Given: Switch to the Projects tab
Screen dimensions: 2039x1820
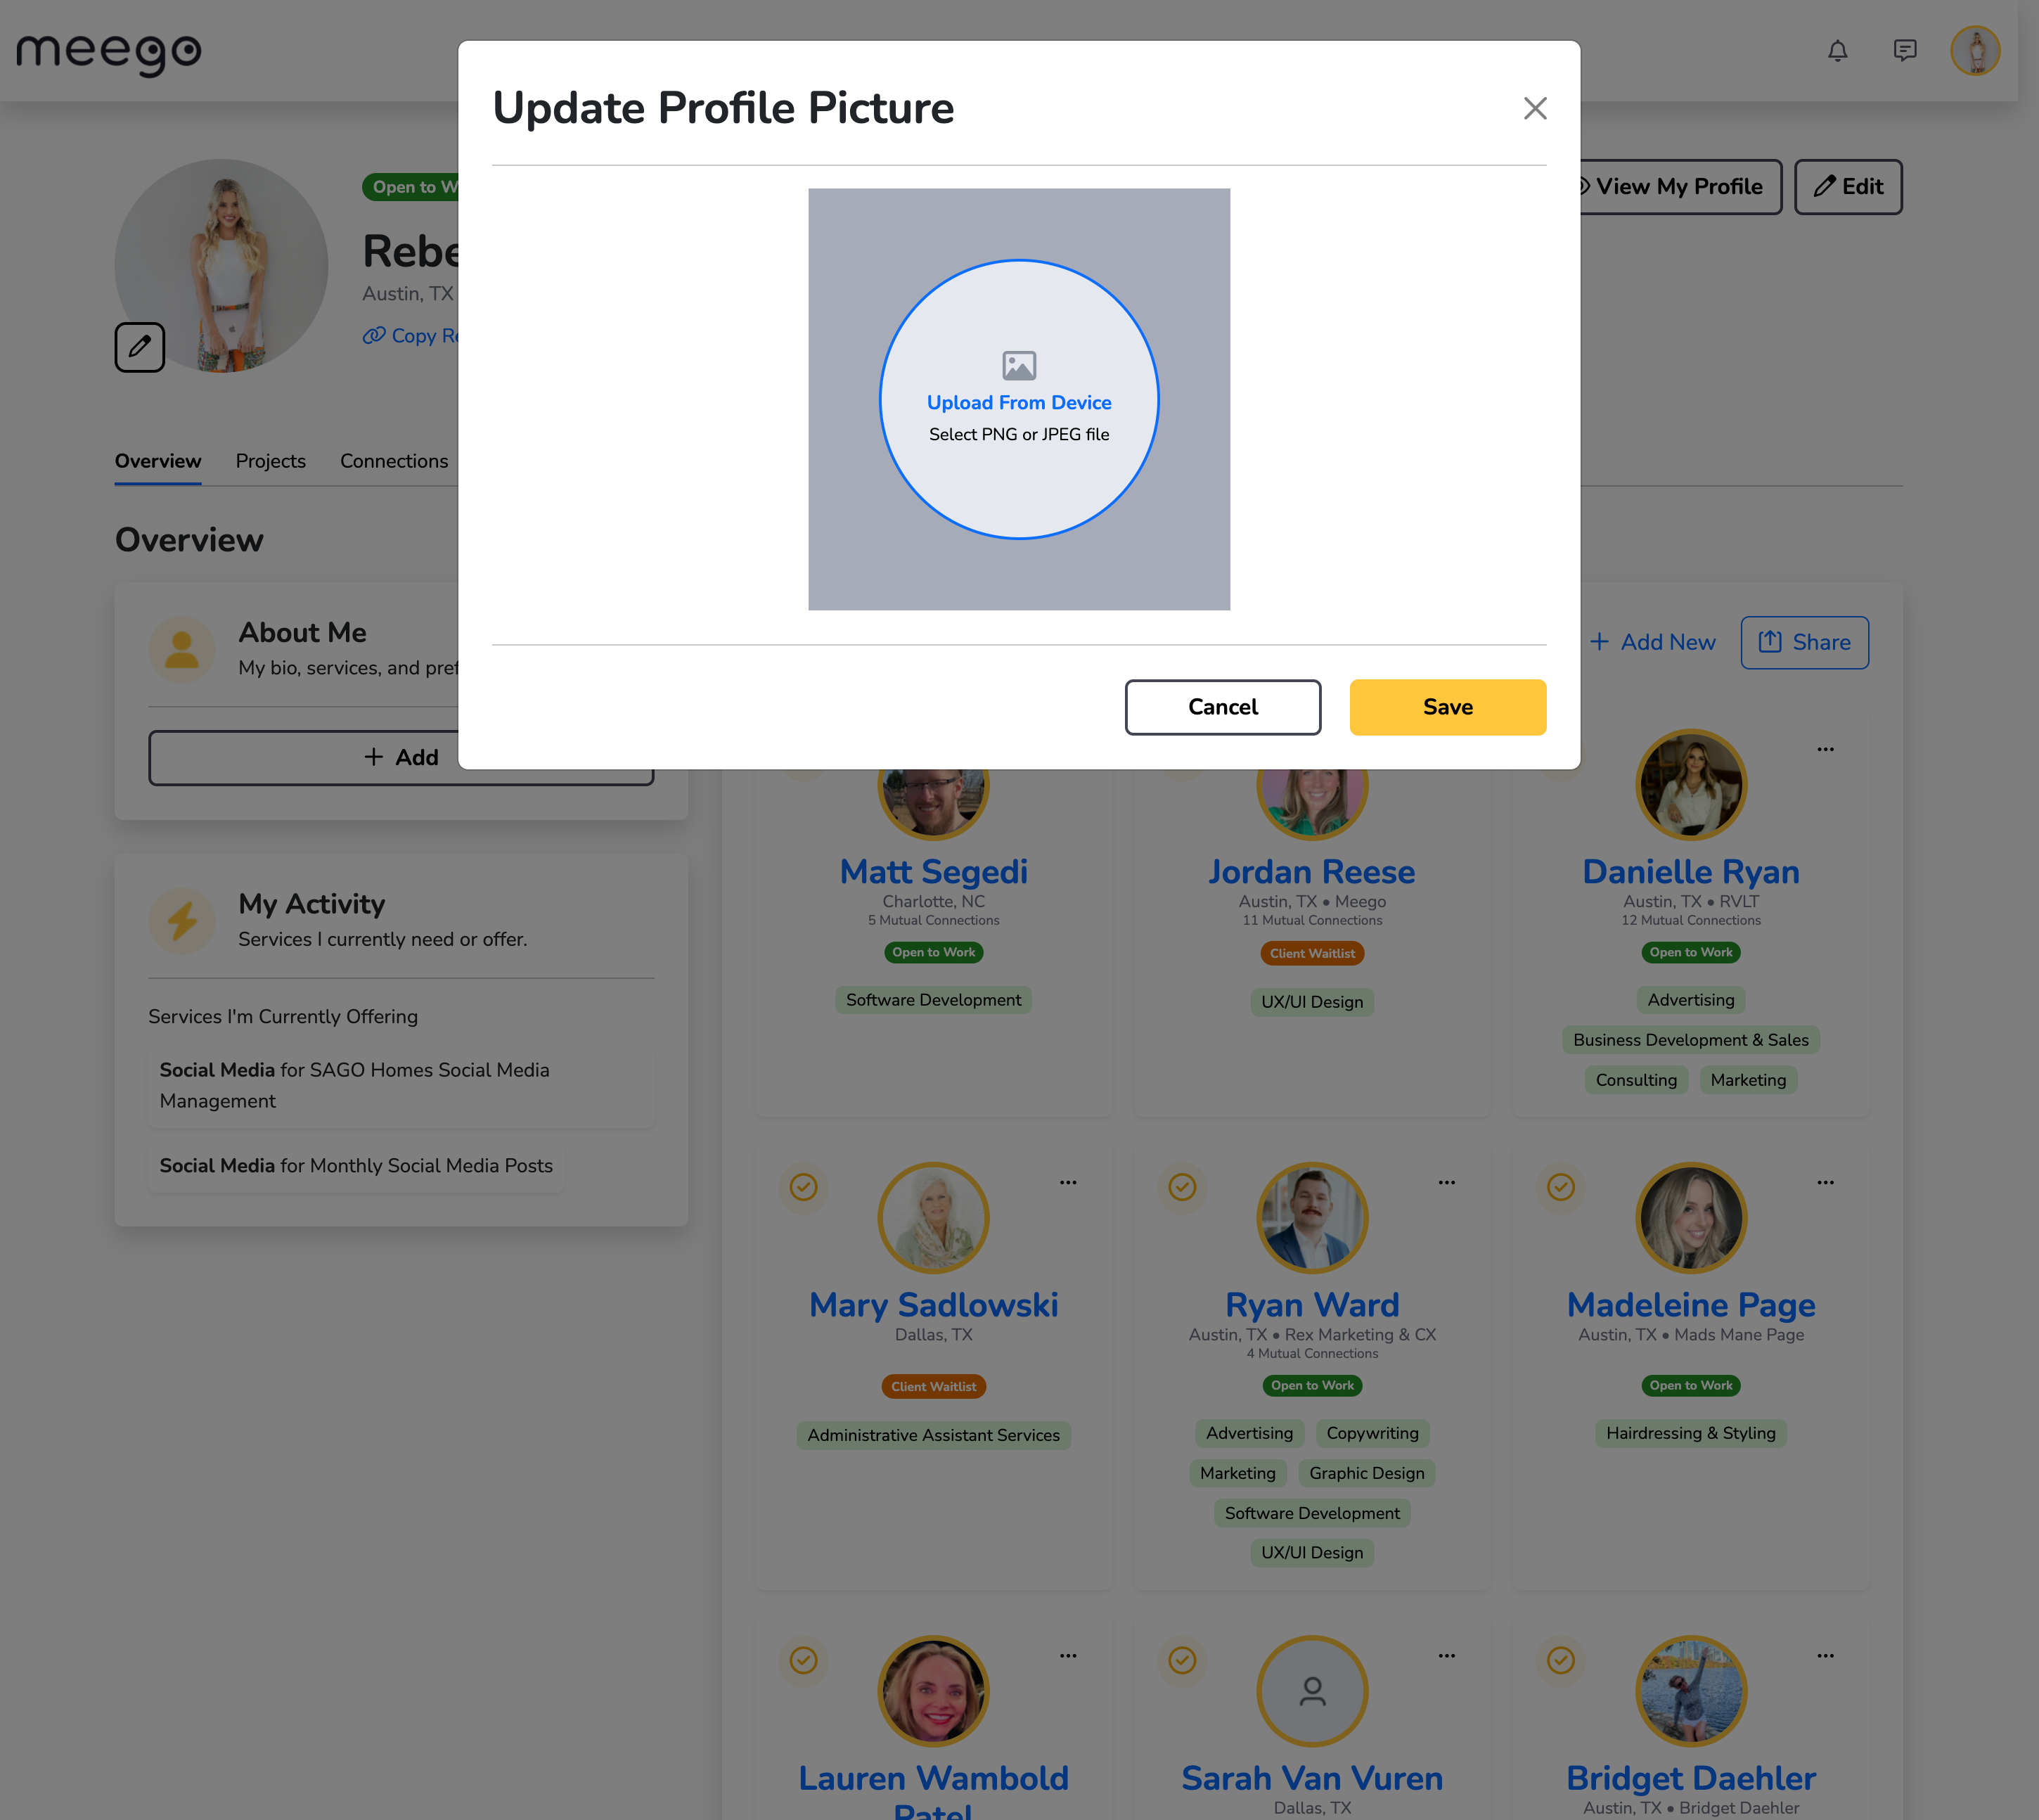Looking at the screenshot, I should [271, 461].
